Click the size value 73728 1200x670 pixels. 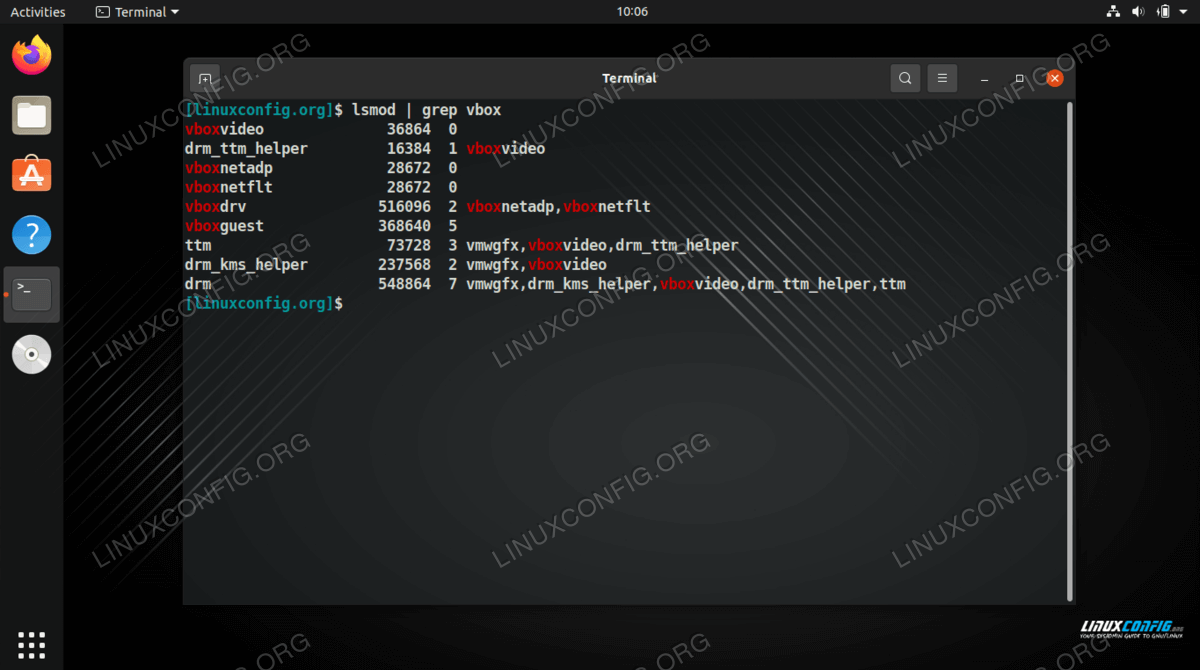[409, 245]
